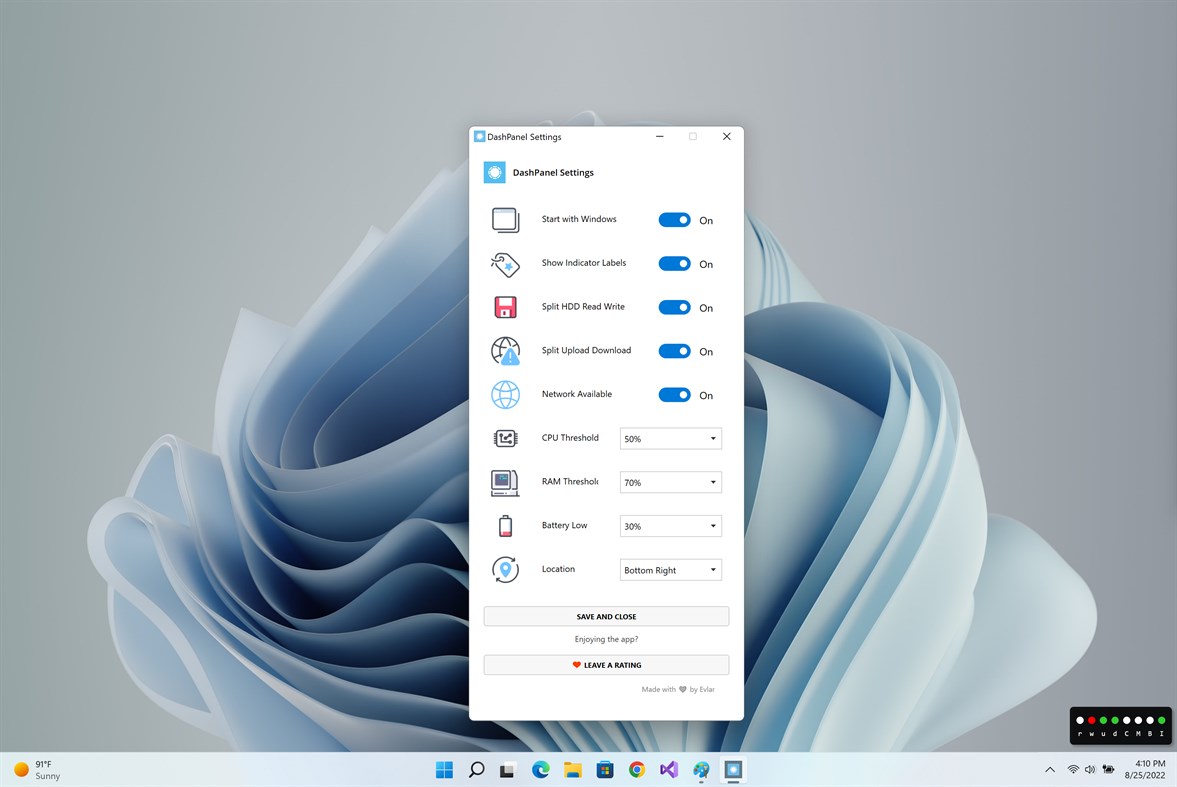The width and height of the screenshot is (1177, 787).
Task: Turn off Split Upload Download
Action: (x=674, y=351)
